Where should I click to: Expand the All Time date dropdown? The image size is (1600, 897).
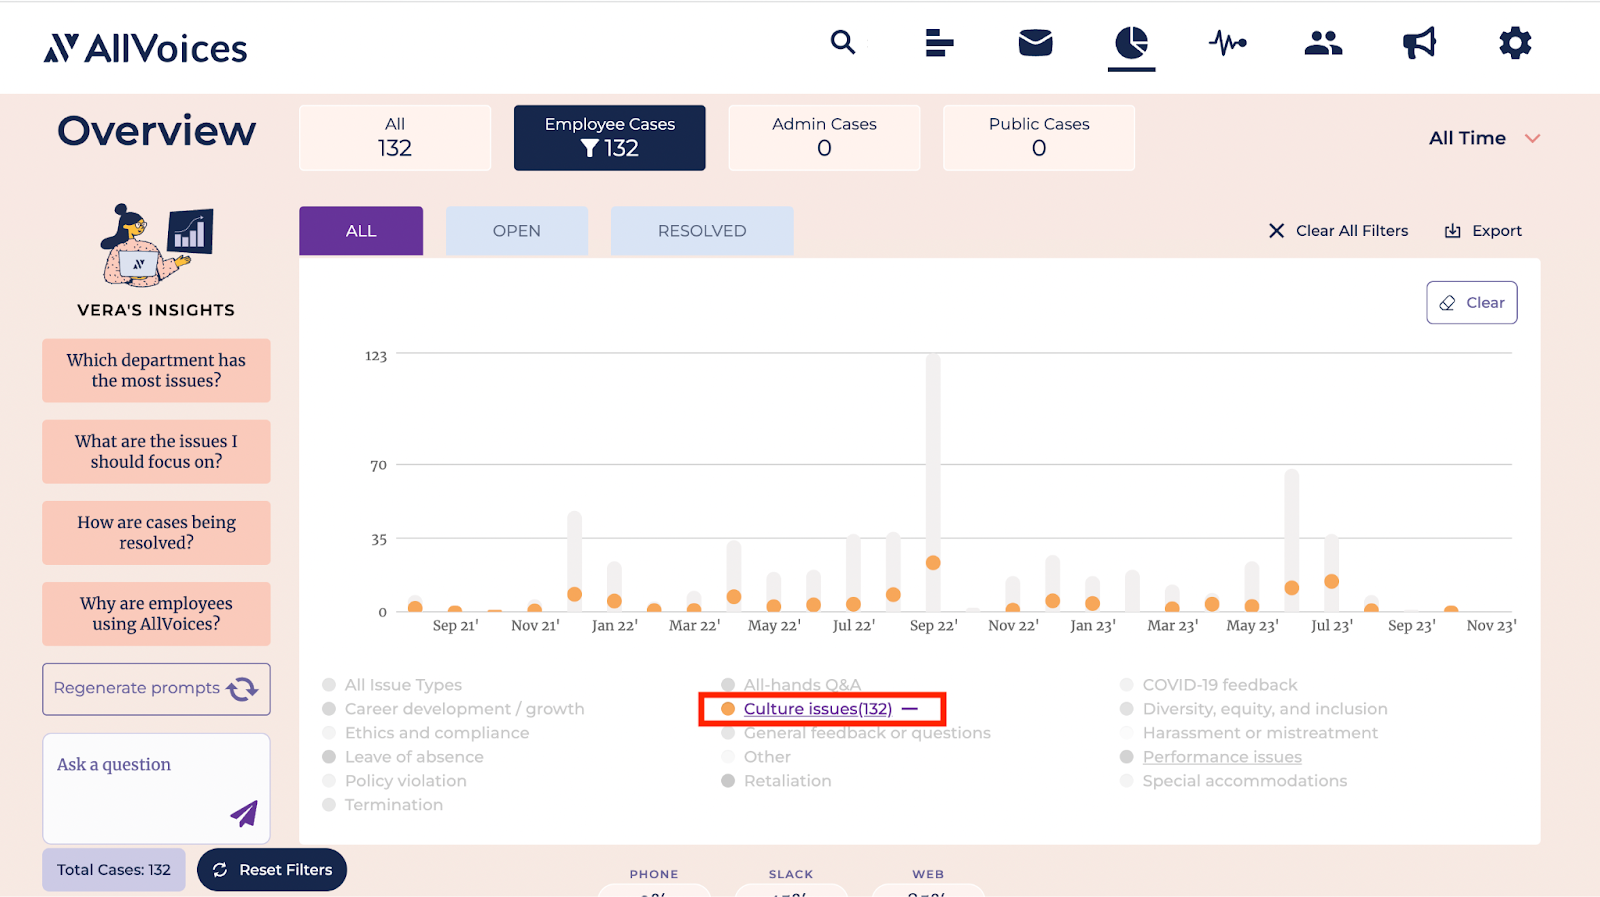(1467, 138)
